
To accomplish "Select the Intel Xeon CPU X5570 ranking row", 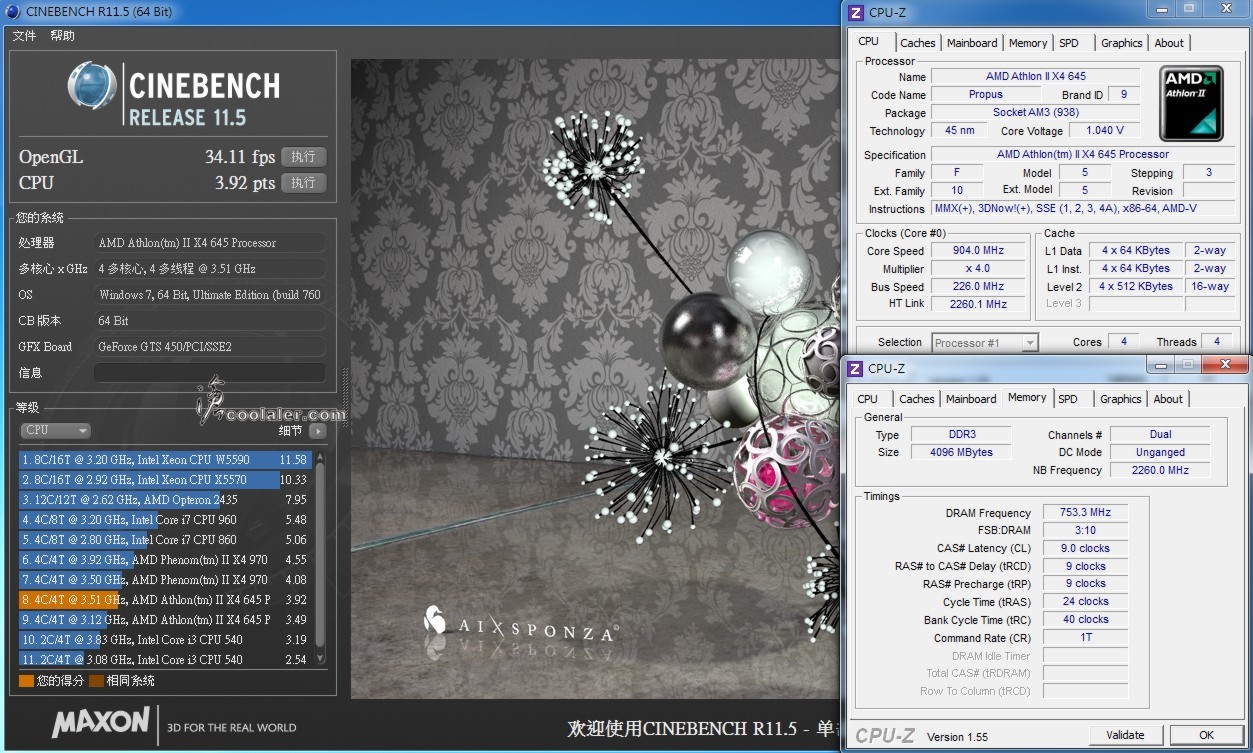I will point(165,480).
